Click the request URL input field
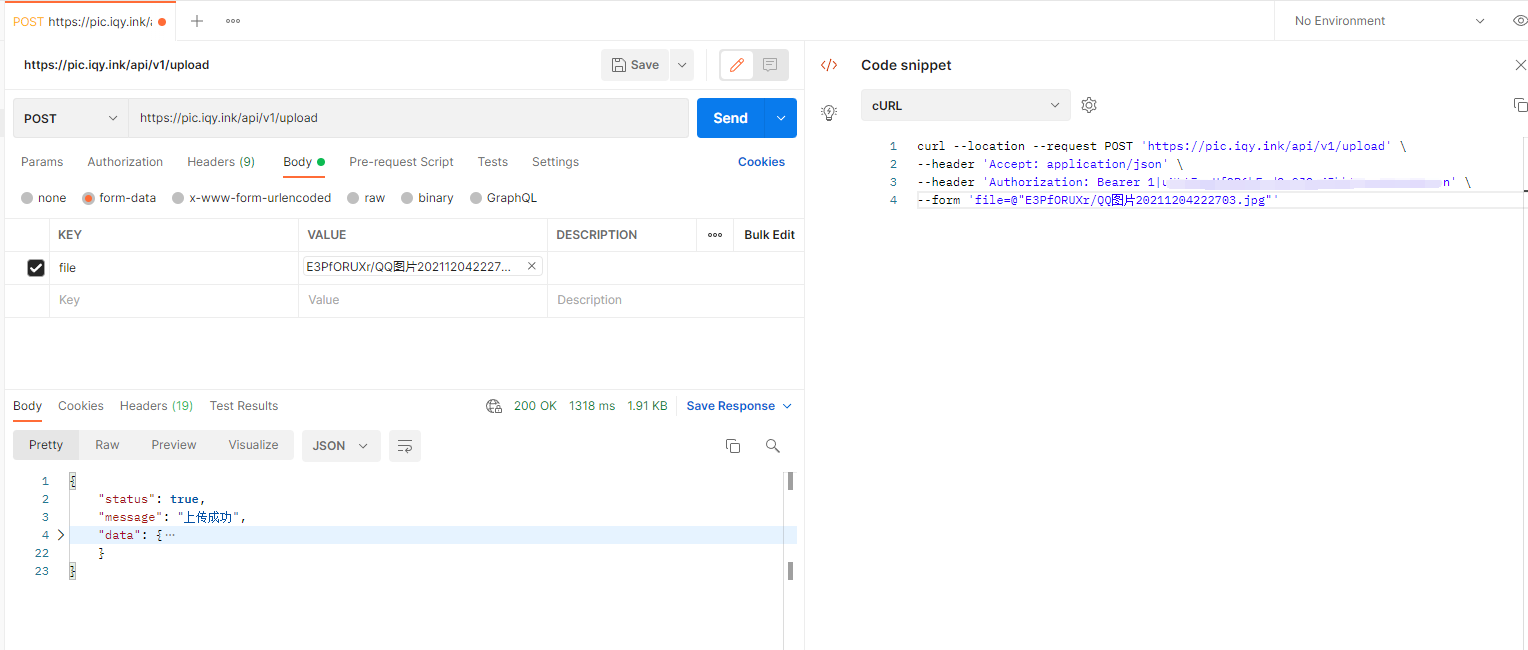The image size is (1528, 650). [408, 118]
